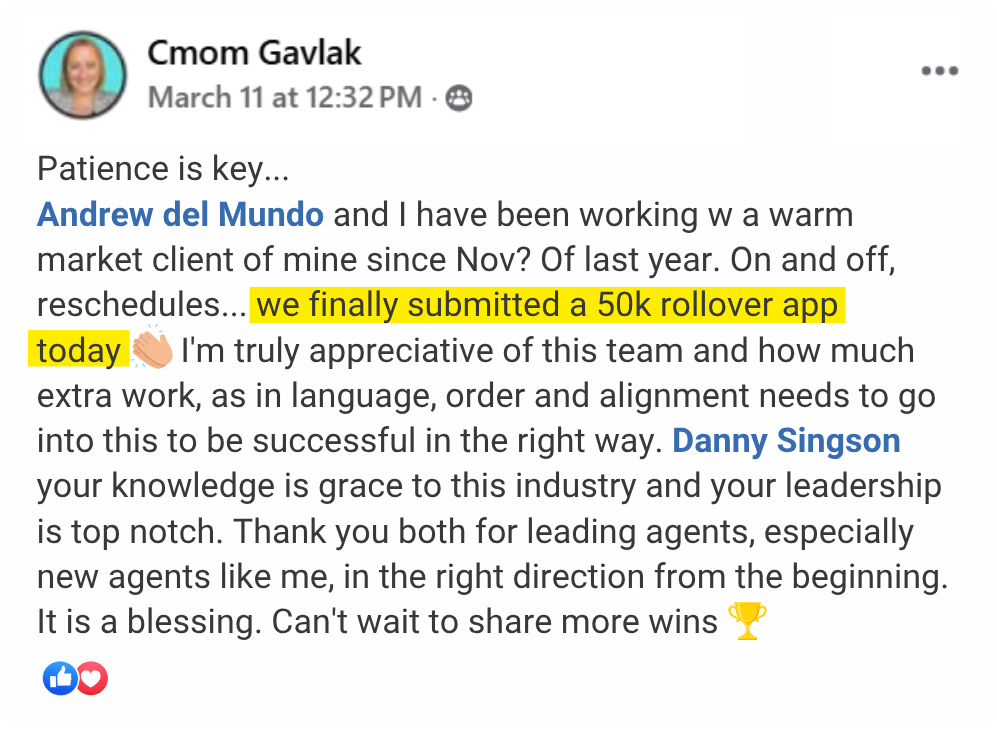Open the March 11 at 12:32 PM timestamp
Image resolution: width=997 pixels, height=729 pixels.
coord(285,98)
